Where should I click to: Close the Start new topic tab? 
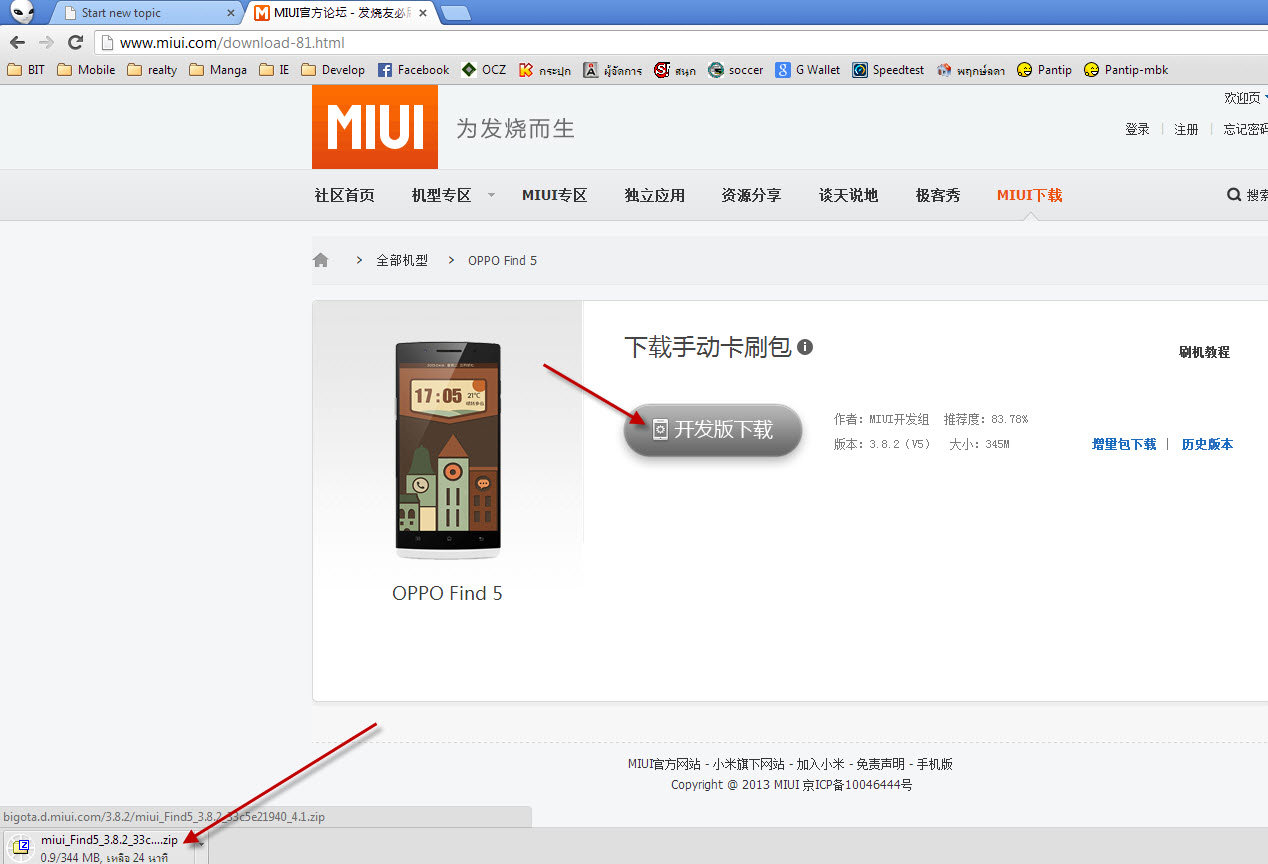(231, 13)
